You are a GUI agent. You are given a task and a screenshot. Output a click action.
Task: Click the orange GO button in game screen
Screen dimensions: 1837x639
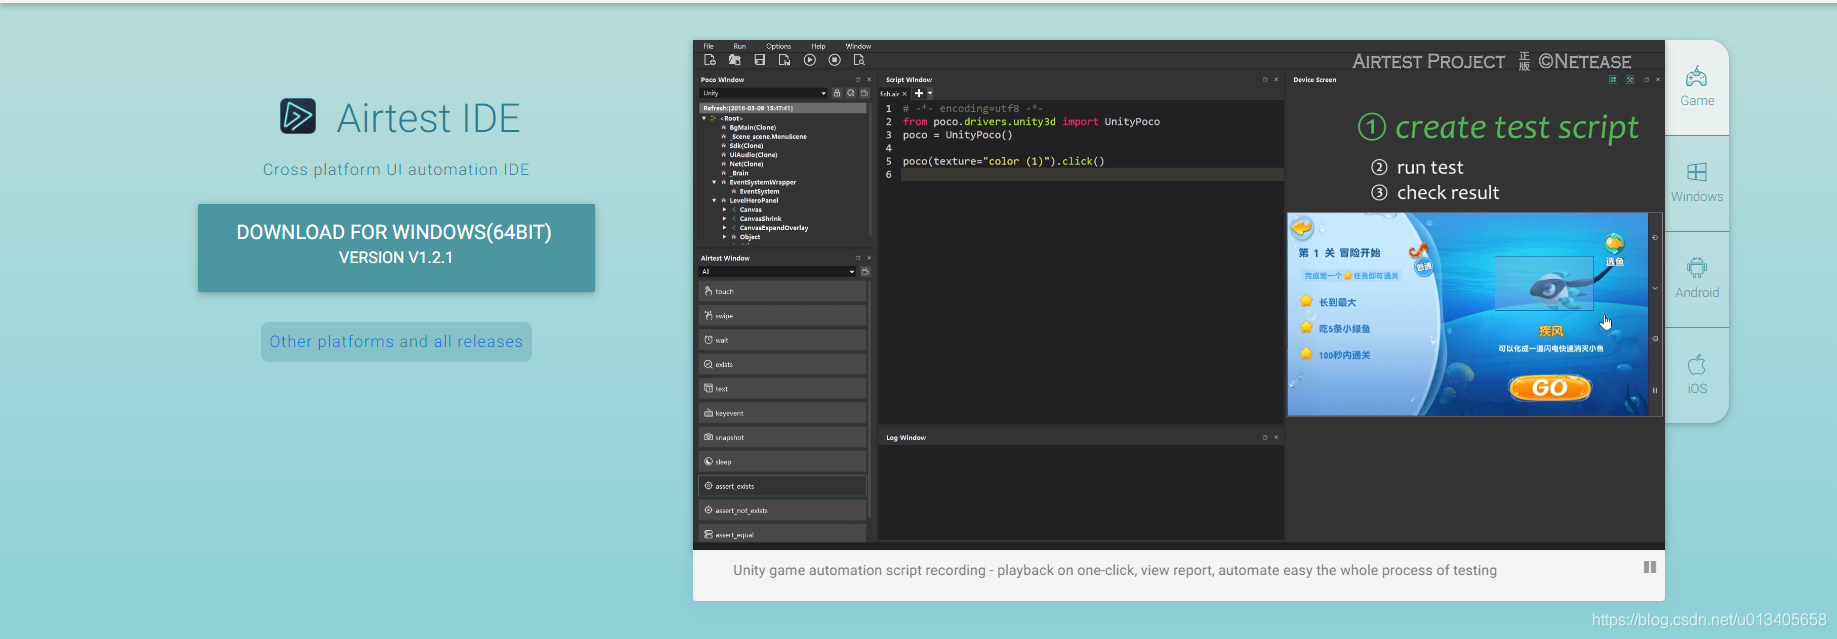pos(1549,388)
